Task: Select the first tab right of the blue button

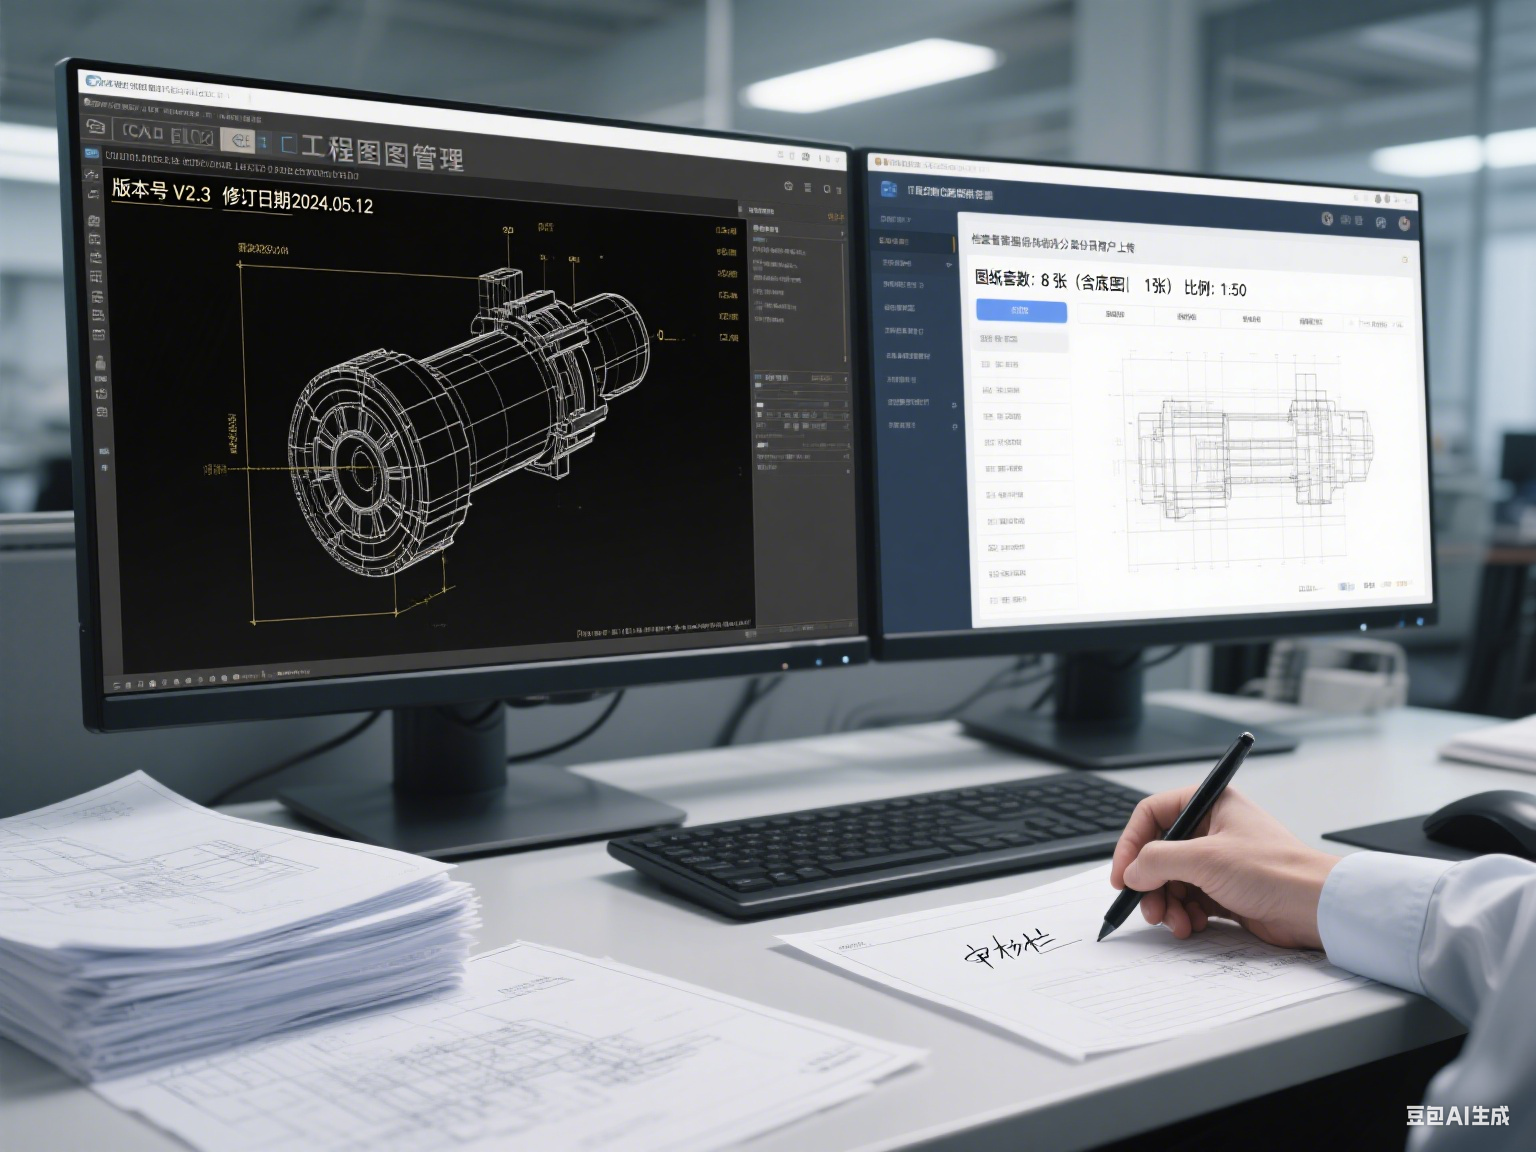Action: pyautogui.click(x=1114, y=314)
